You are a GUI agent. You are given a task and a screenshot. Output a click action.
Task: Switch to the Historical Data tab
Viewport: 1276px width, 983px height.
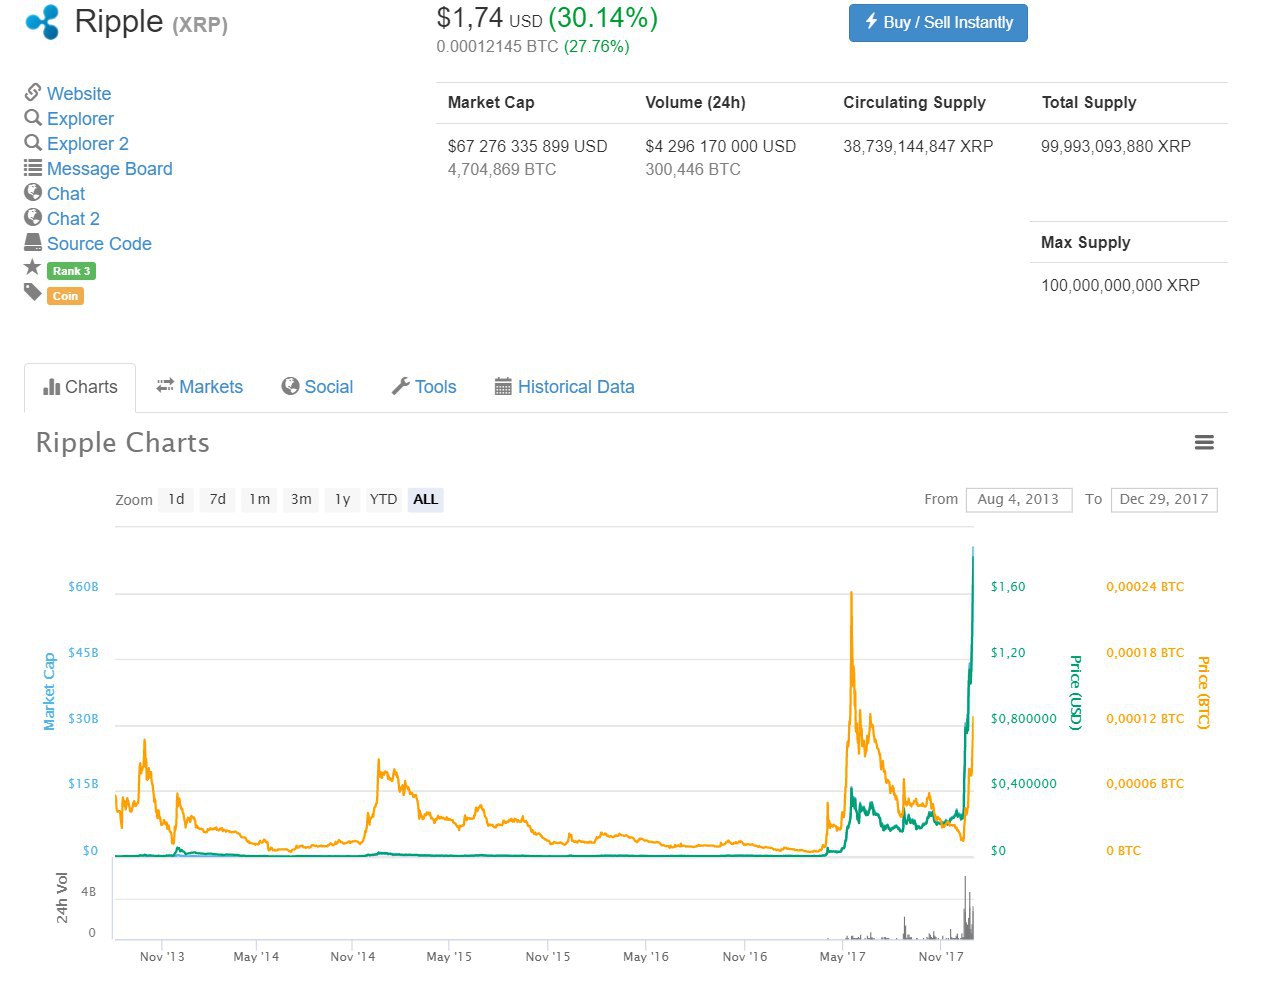tap(565, 387)
